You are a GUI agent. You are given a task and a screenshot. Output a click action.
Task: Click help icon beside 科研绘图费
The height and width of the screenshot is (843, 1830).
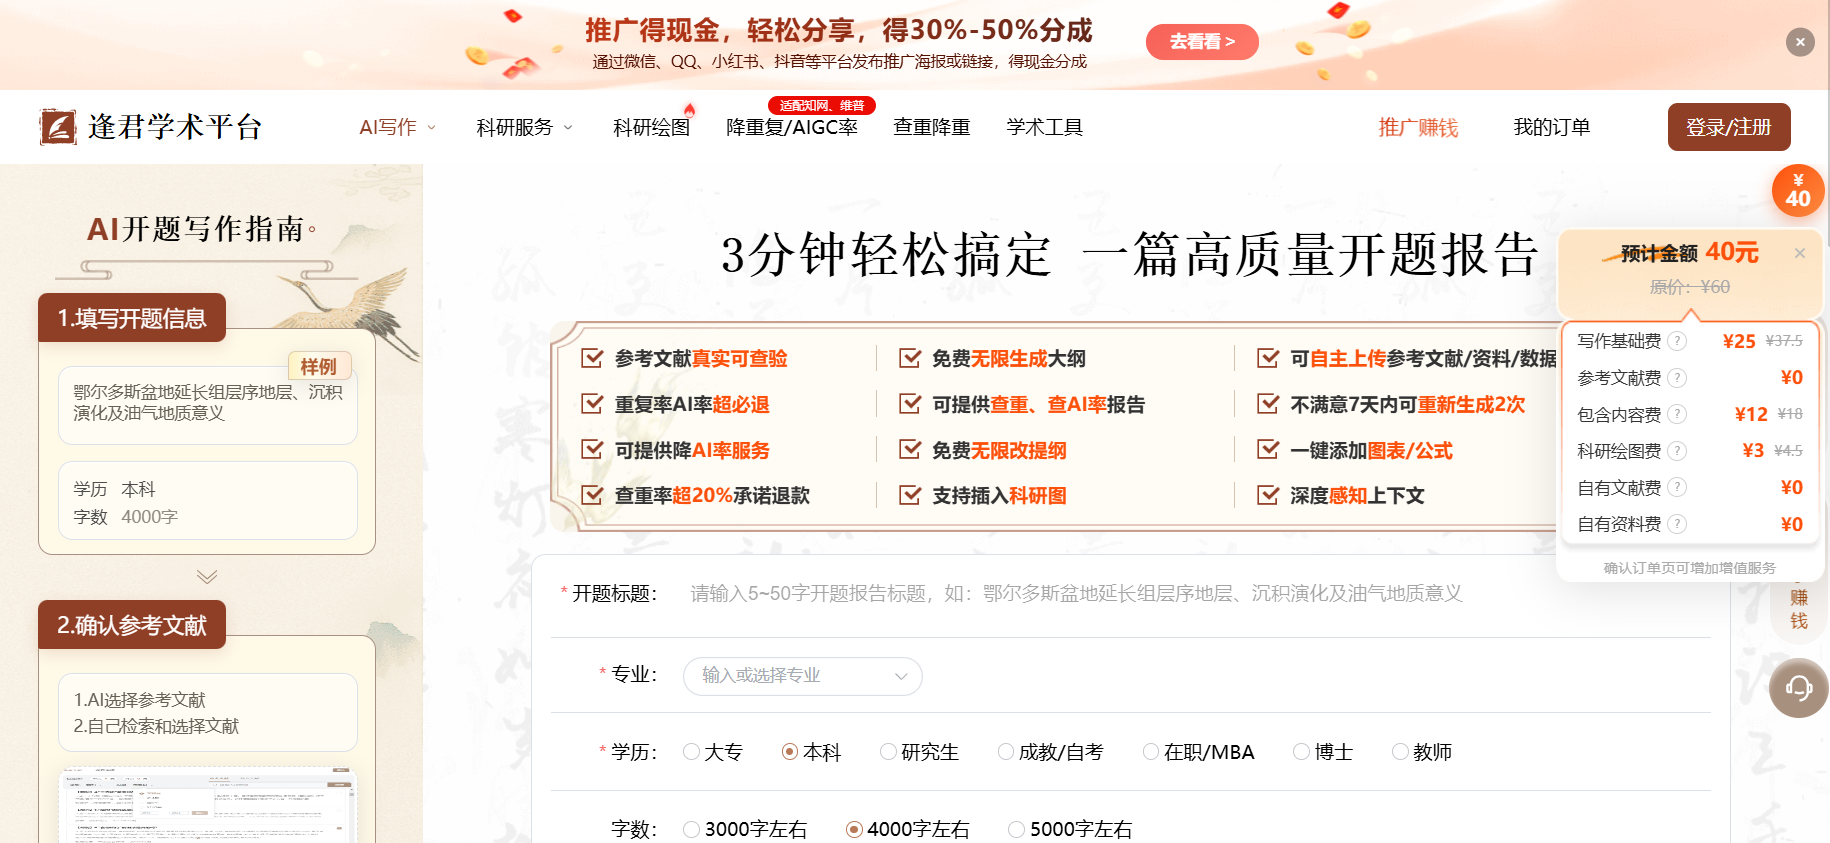[1678, 451]
